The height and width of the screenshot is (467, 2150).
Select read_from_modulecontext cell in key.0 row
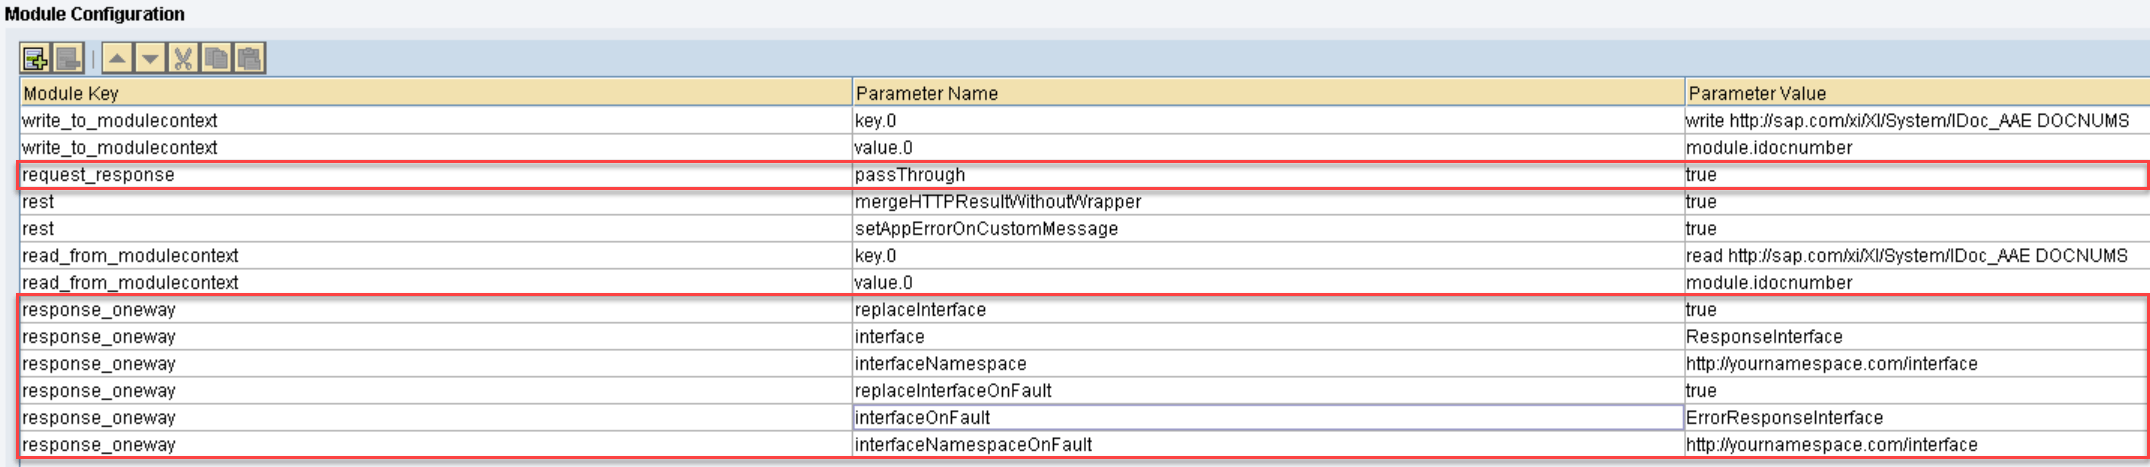tap(436, 256)
